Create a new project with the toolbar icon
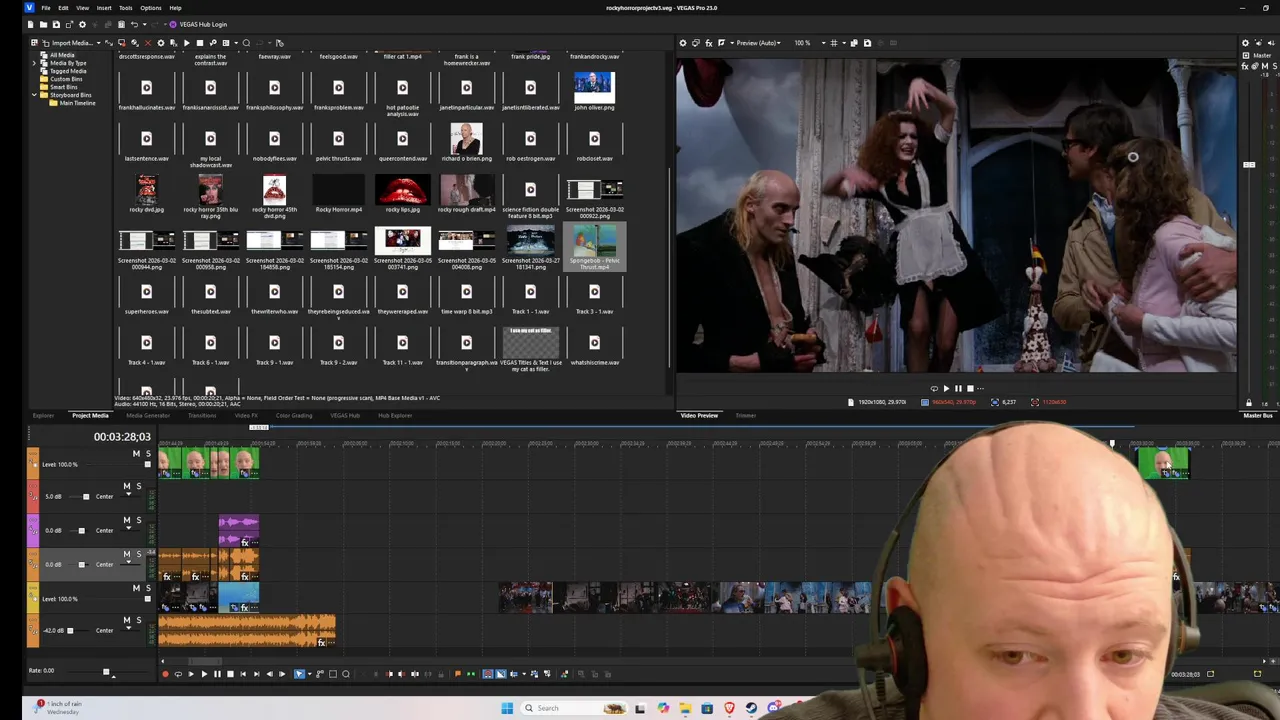The height and width of the screenshot is (720, 1280). (x=30, y=24)
